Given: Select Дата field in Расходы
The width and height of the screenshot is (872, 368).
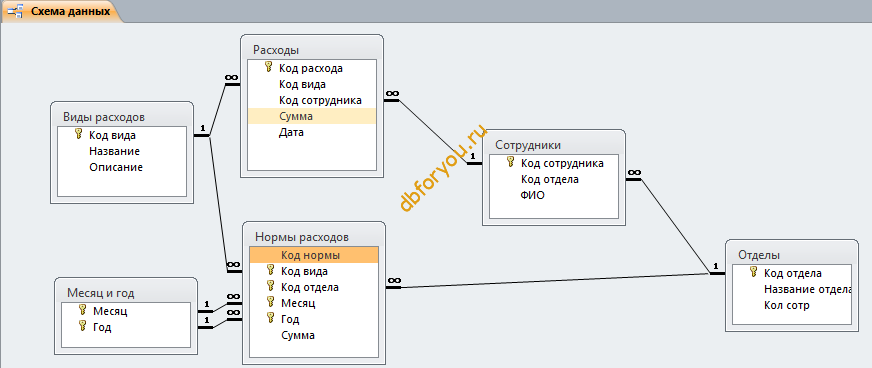Looking at the screenshot, I should (x=311, y=133).
